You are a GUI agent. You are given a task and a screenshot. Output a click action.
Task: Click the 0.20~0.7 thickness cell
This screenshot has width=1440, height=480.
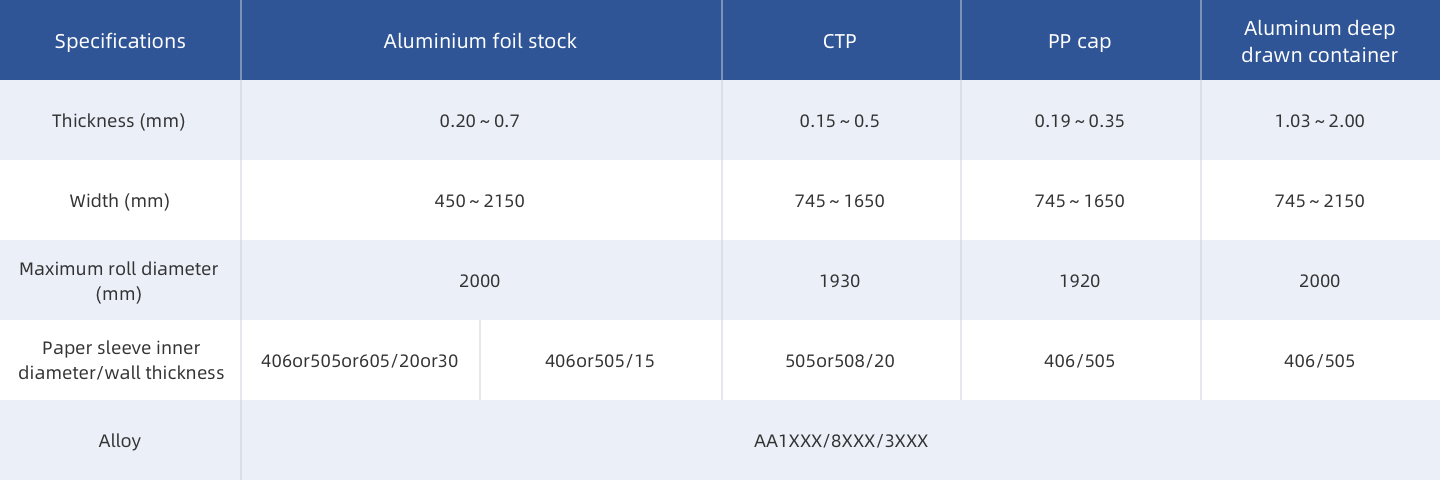[480, 121]
